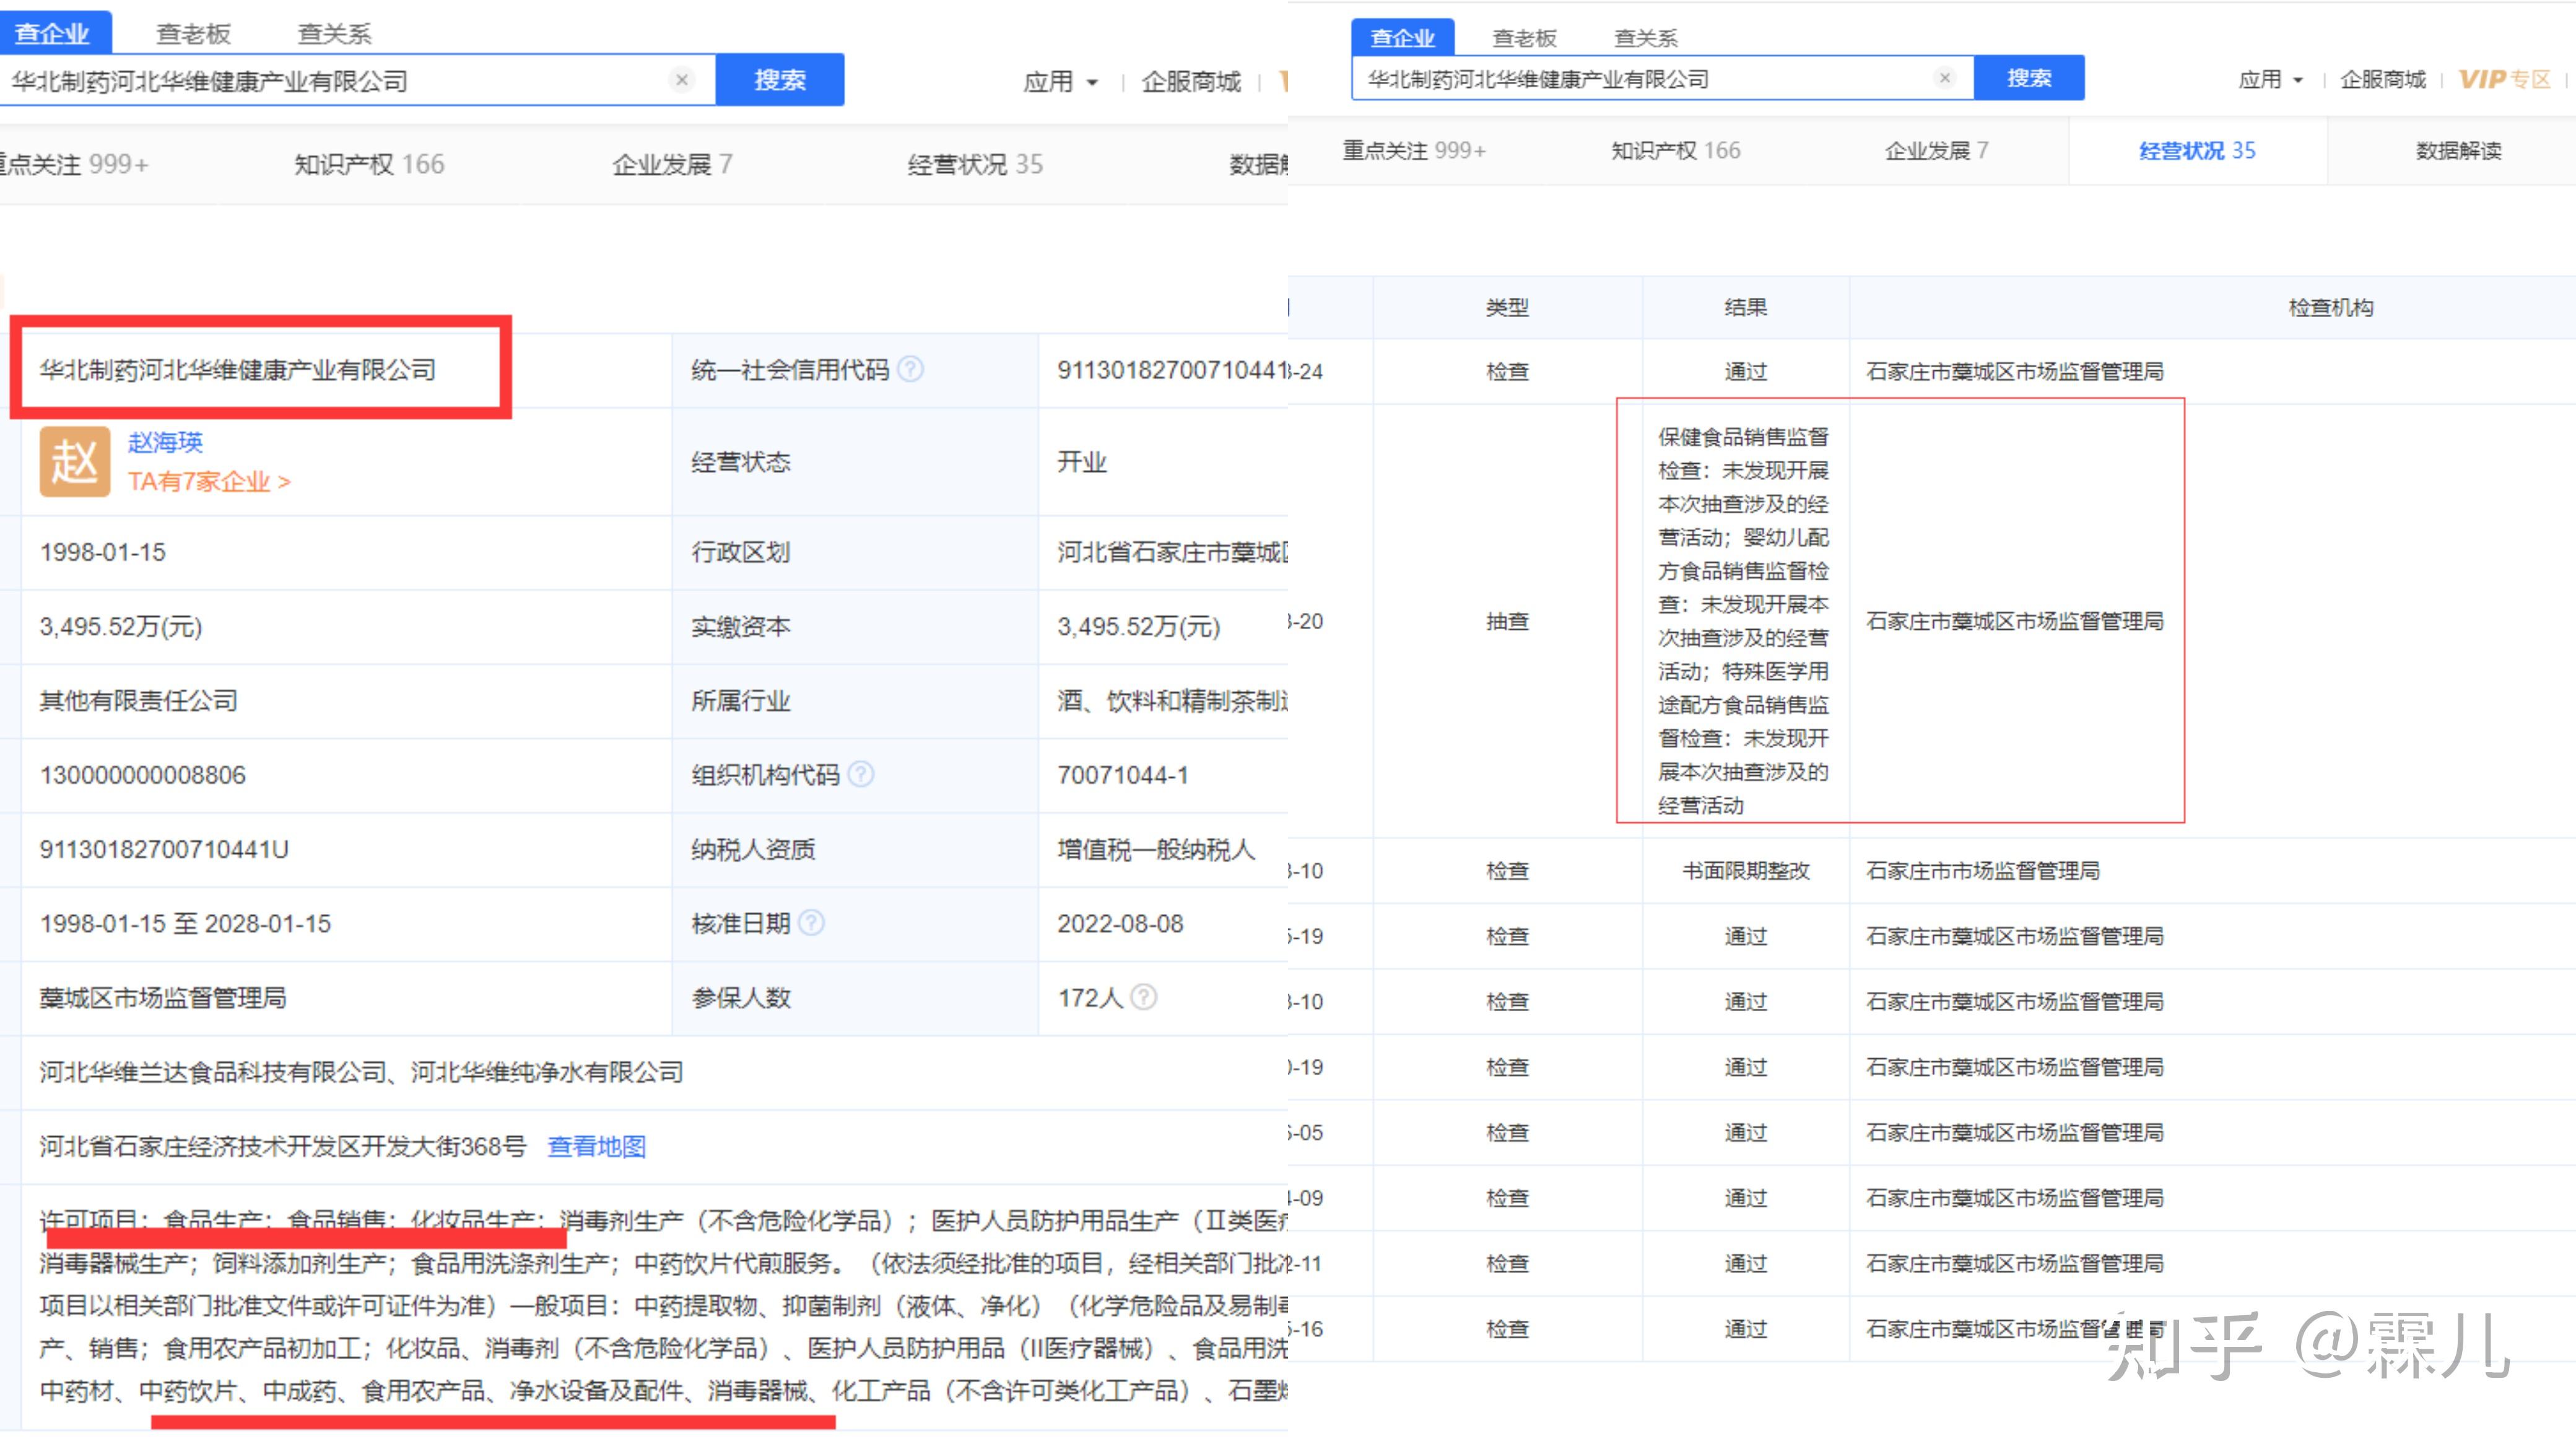The height and width of the screenshot is (1449, 2576).
Task: Open help icon next to 组织机构代码
Action: [x=861, y=774]
